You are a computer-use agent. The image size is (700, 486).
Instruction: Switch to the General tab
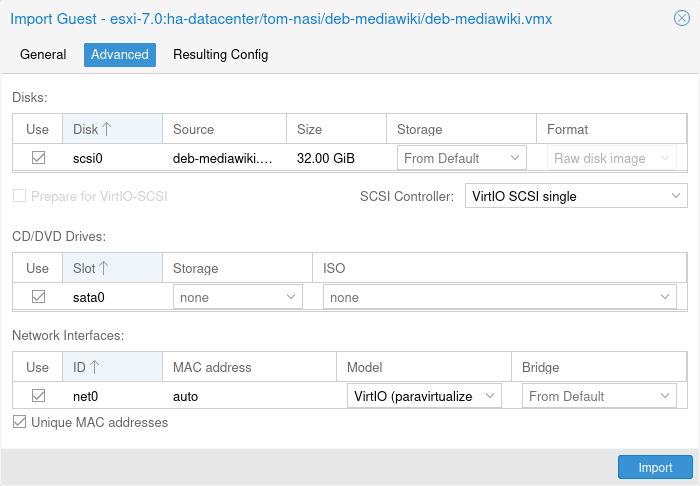pos(43,55)
